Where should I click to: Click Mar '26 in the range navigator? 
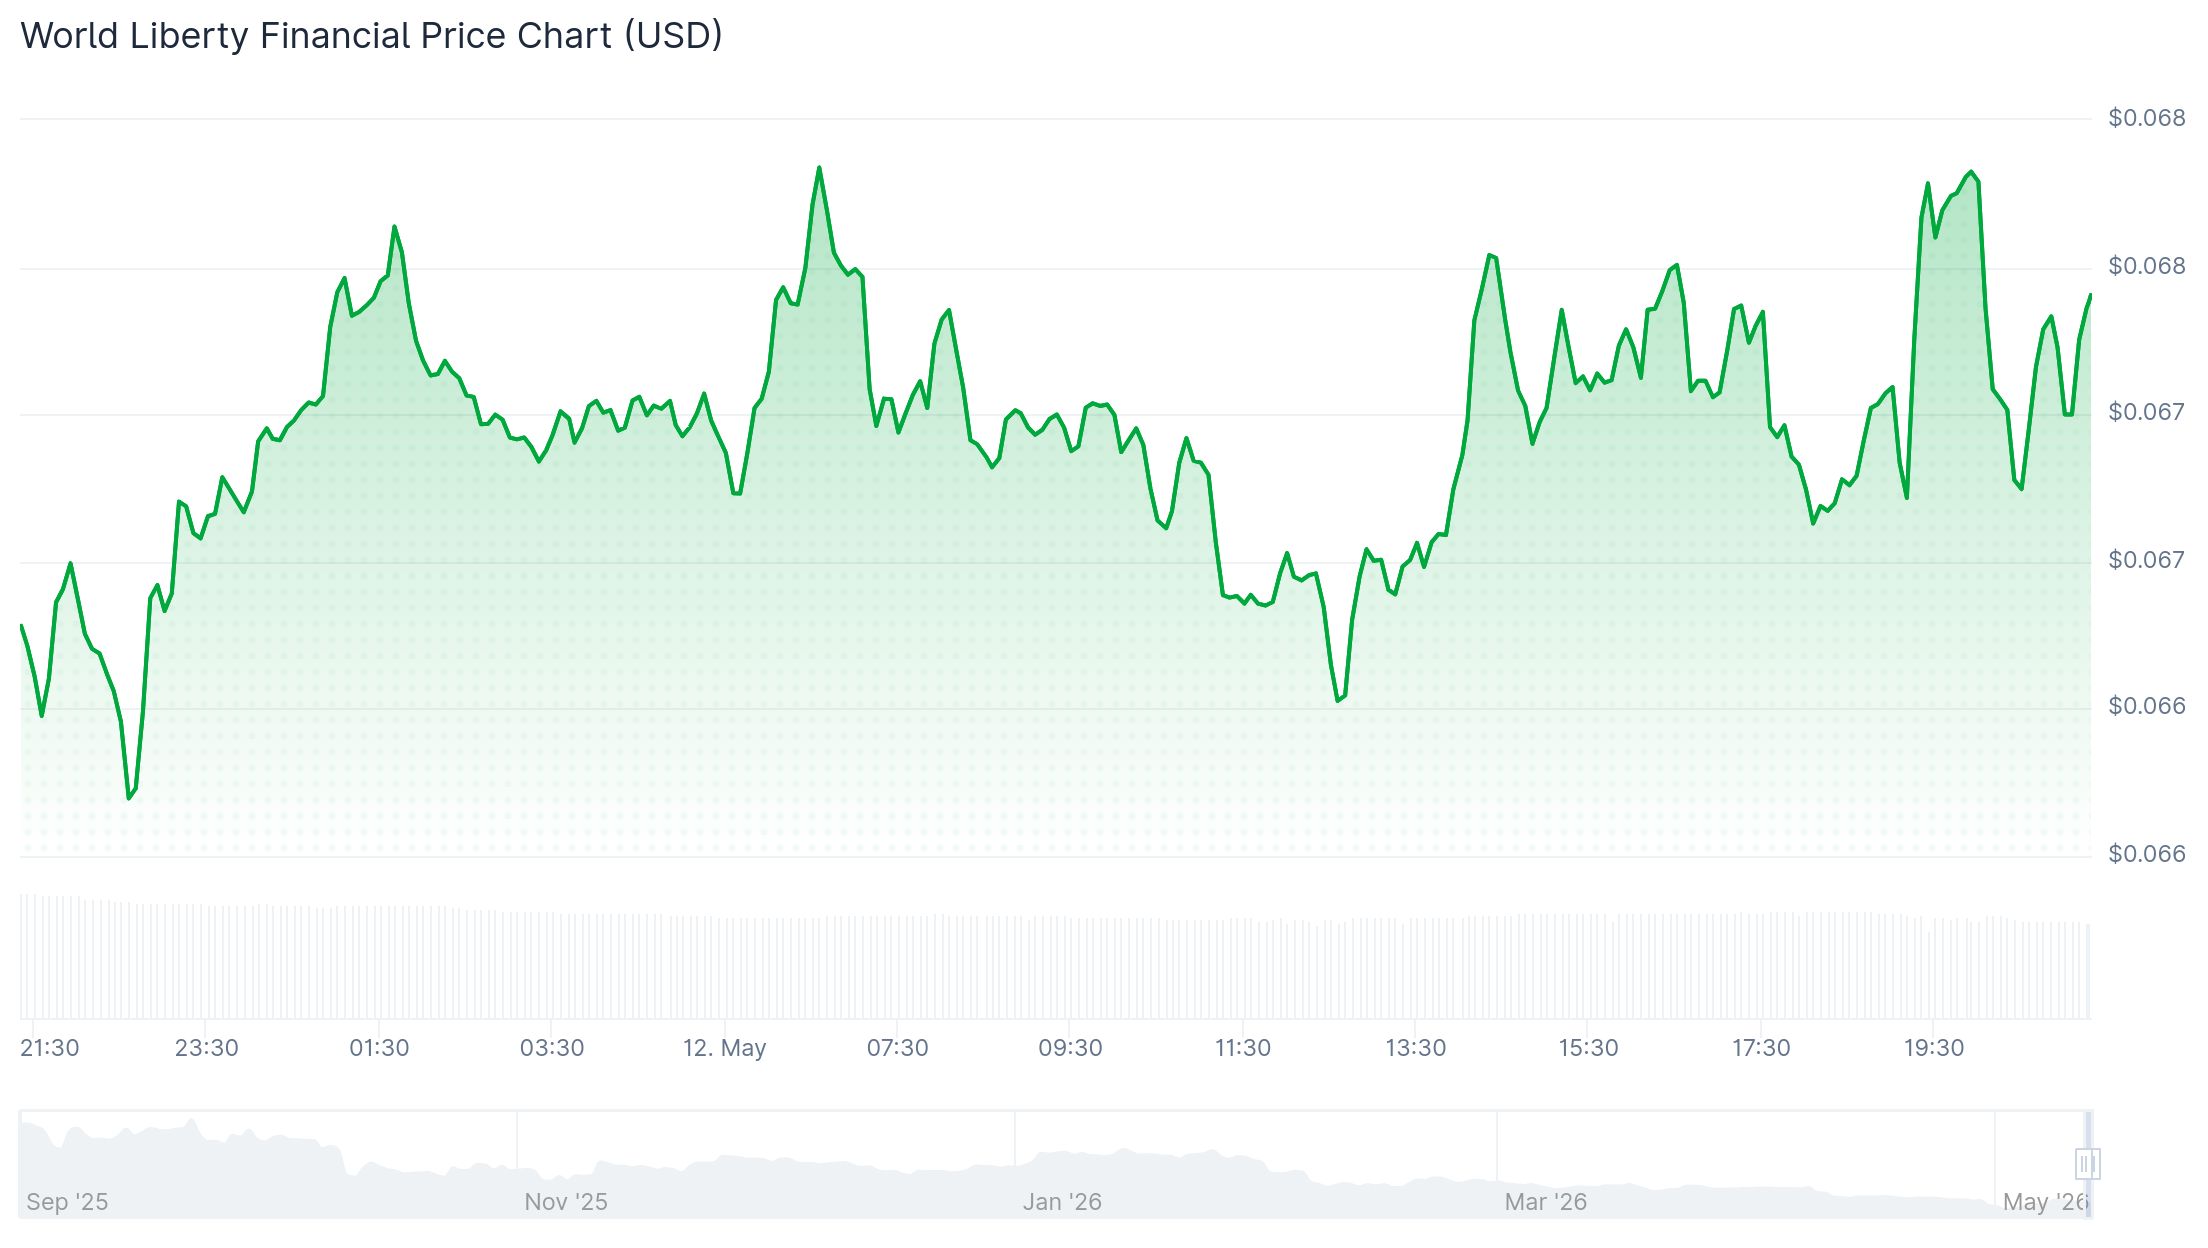pyautogui.click(x=1546, y=1202)
